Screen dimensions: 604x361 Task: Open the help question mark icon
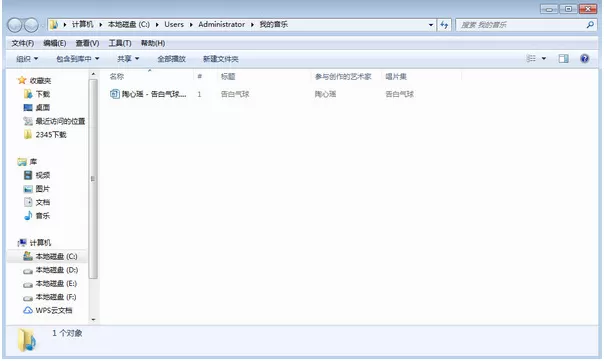pyautogui.click(x=584, y=59)
